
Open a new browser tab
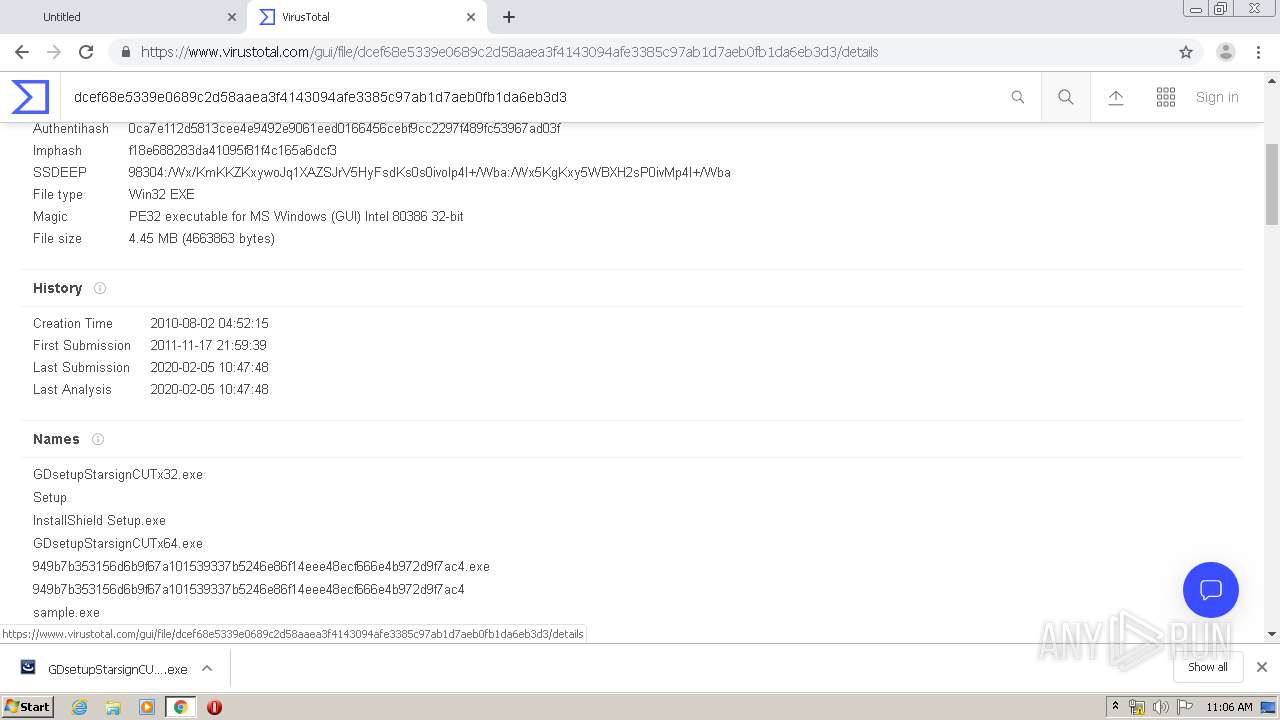(509, 17)
